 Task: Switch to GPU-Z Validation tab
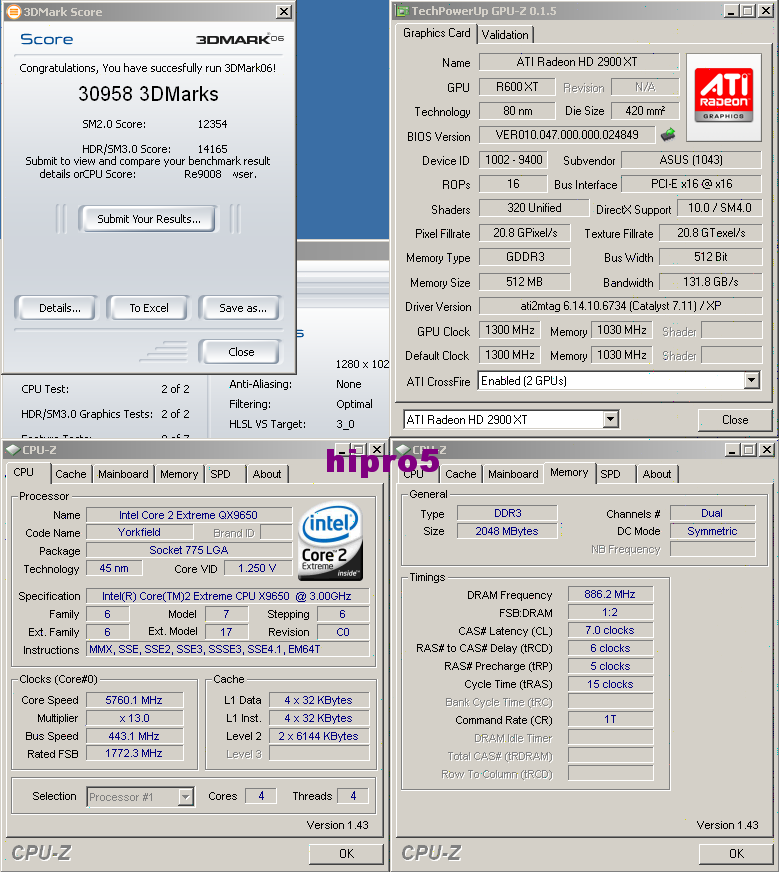click(x=505, y=34)
